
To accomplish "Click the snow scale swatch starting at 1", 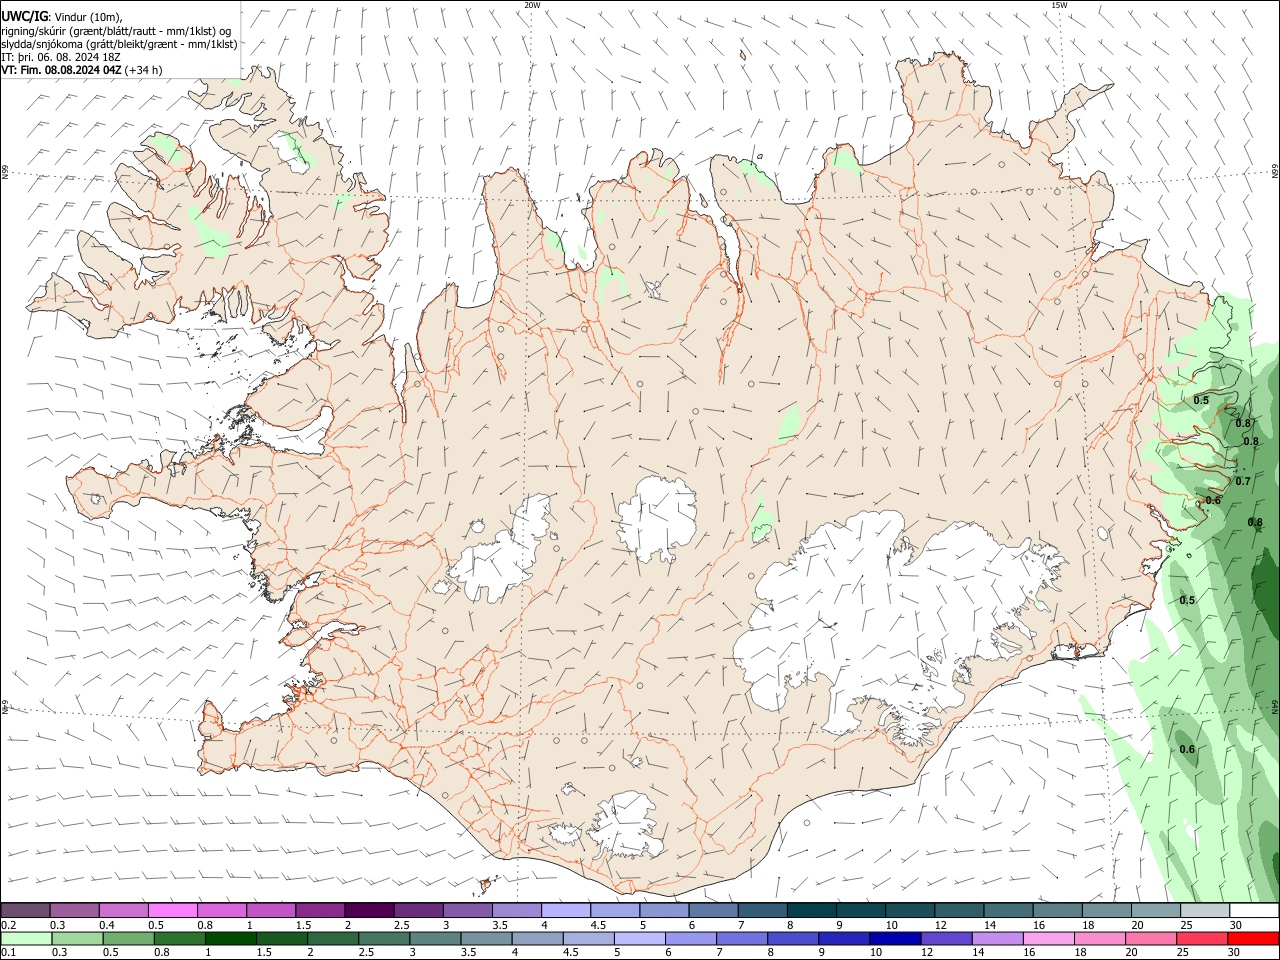I will click(x=271, y=911).
